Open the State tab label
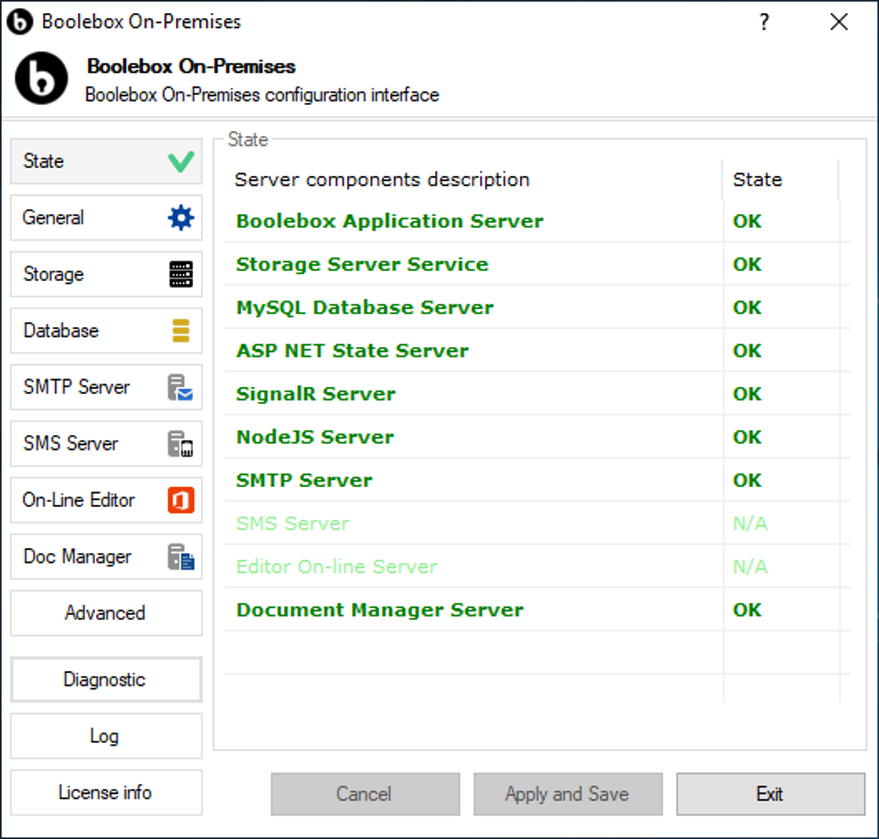 [43, 161]
